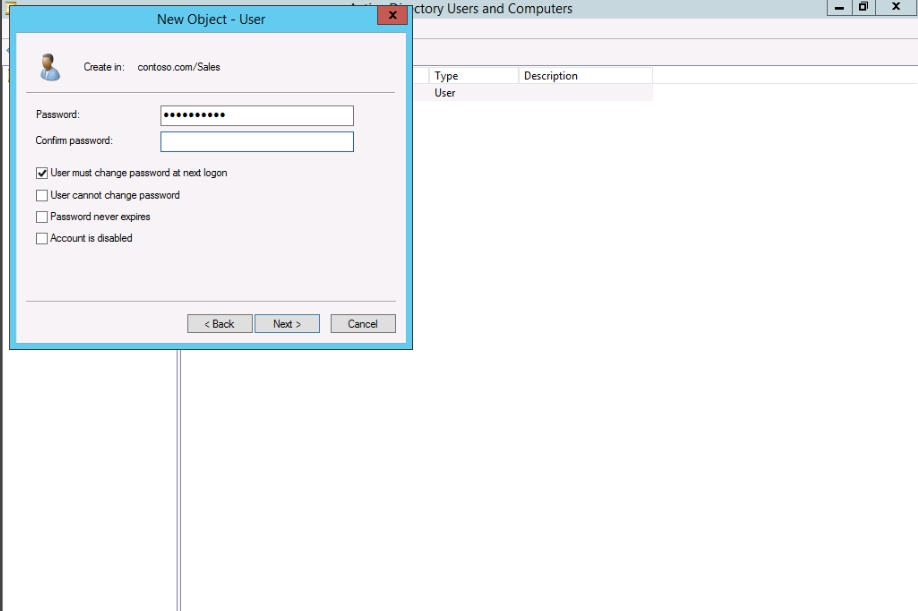This screenshot has width=918, height=611.
Task: Go back using the Back button
Action: coord(219,324)
